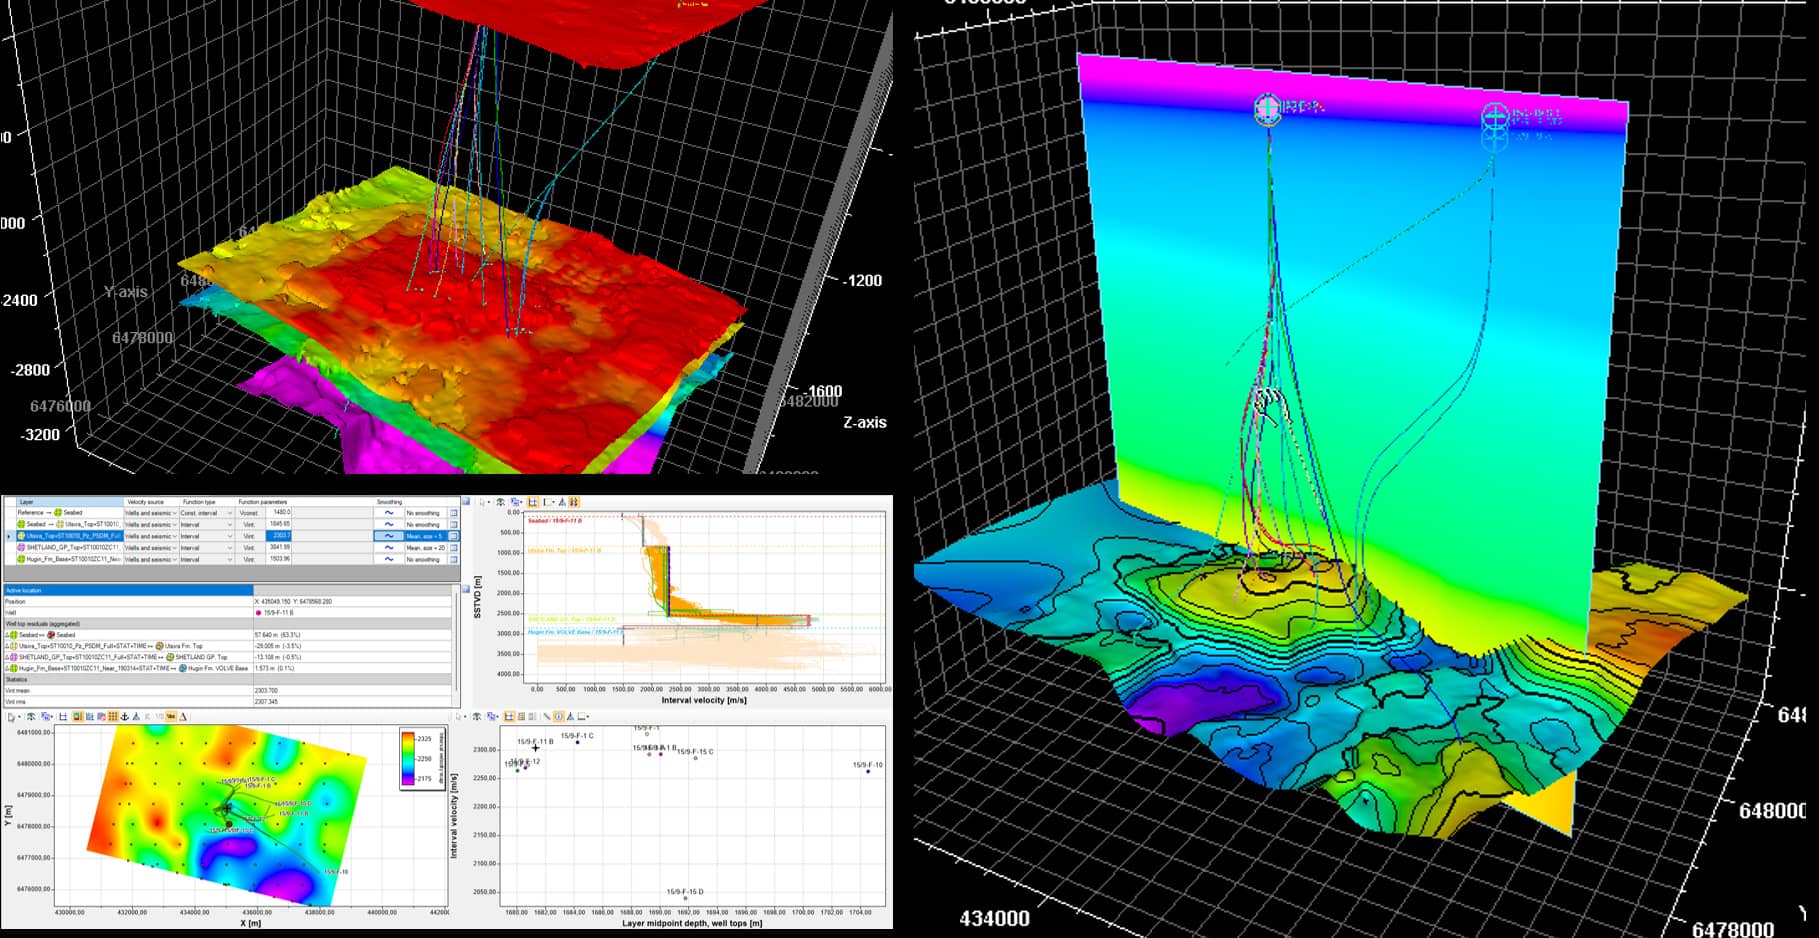
Task: Click the umbrella icon in velocity profile toolbar
Action: tap(500, 502)
